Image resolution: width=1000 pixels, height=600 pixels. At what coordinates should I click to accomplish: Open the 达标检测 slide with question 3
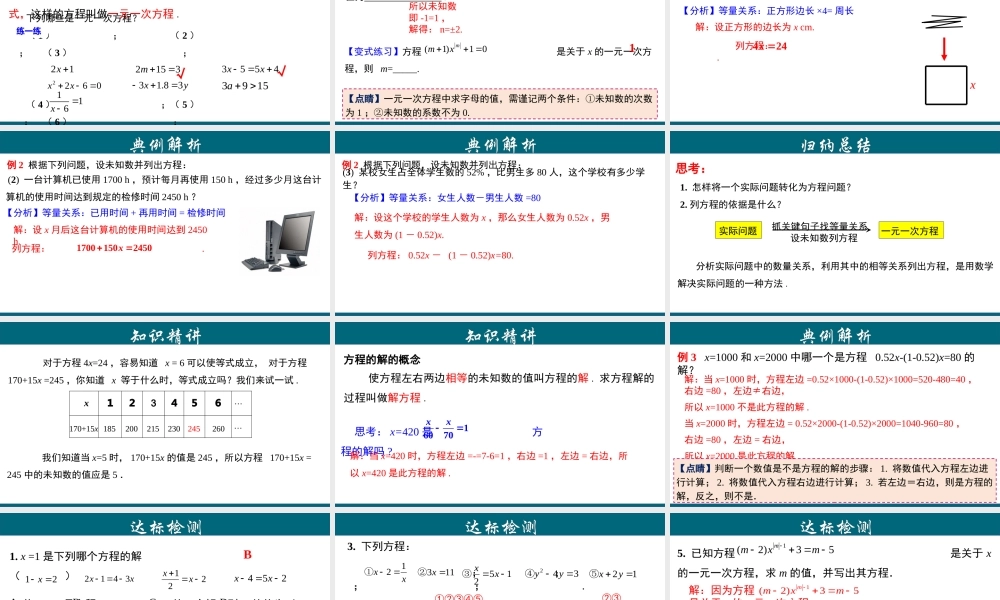coord(500,557)
